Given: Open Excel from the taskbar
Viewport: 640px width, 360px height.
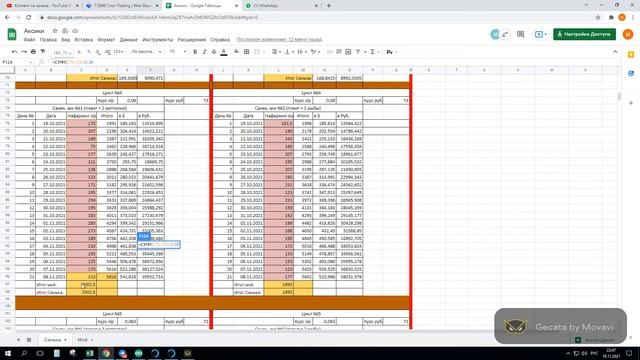Looking at the screenshot, I should [89, 353].
